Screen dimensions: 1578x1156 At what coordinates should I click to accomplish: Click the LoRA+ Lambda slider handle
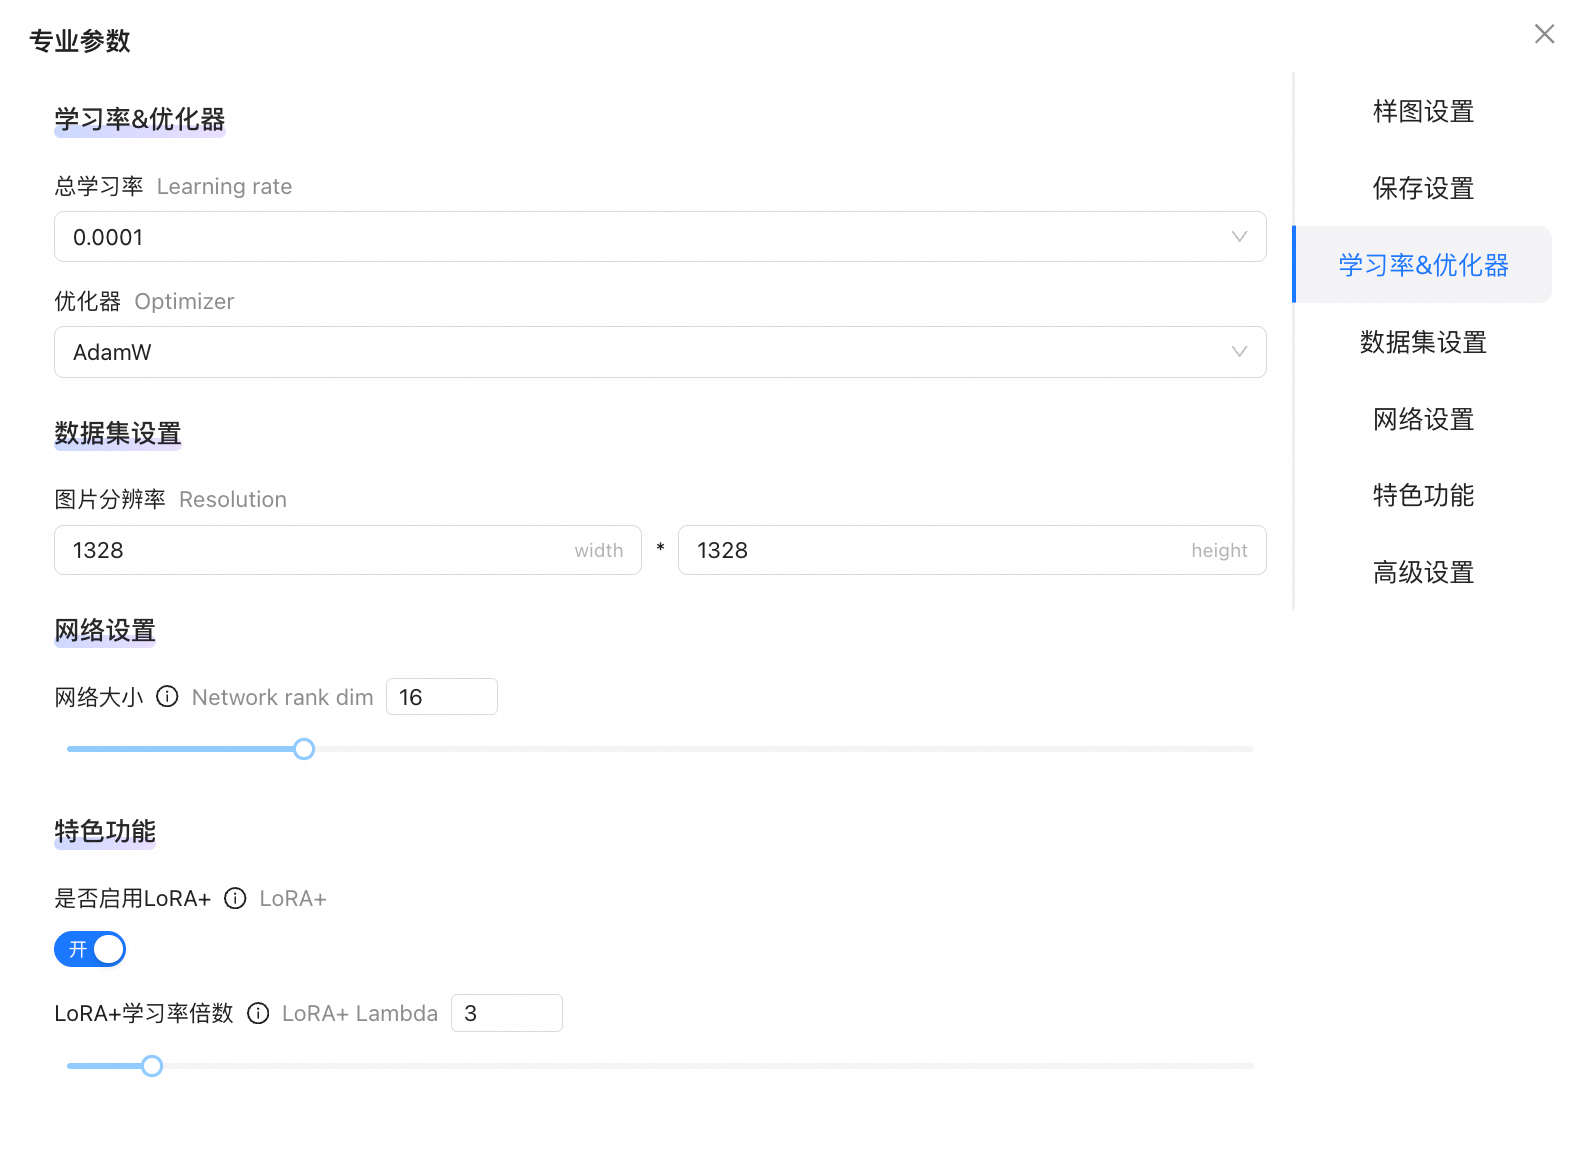click(152, 1066)
